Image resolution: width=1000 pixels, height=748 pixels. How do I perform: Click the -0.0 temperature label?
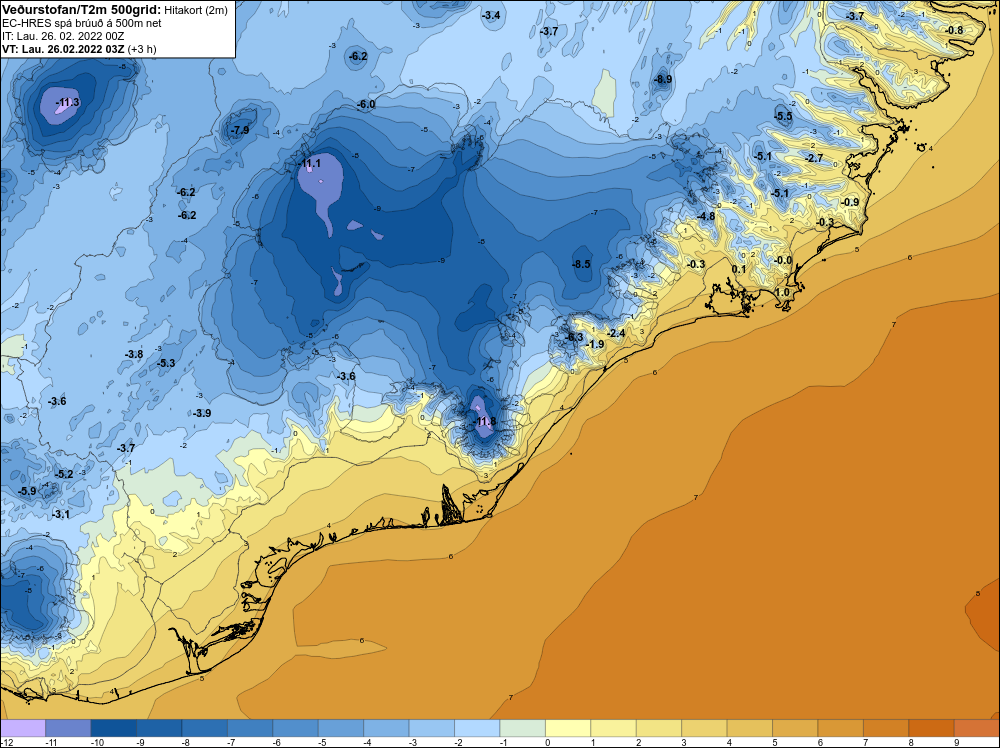[x=783, y=260]
